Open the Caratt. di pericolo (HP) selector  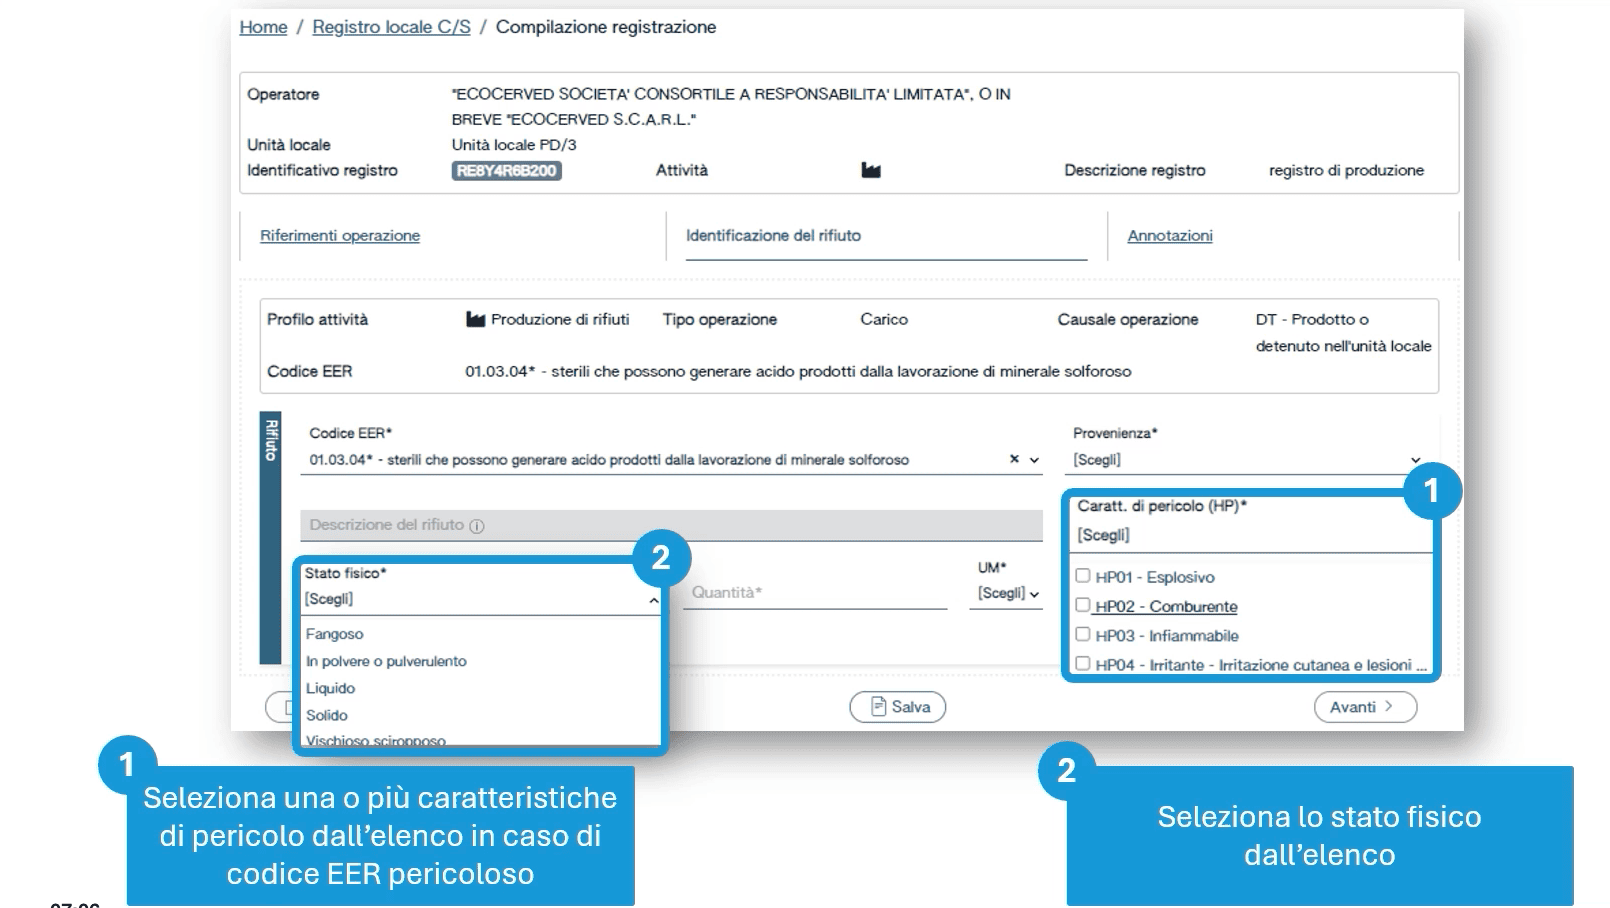pos(1250,535)
